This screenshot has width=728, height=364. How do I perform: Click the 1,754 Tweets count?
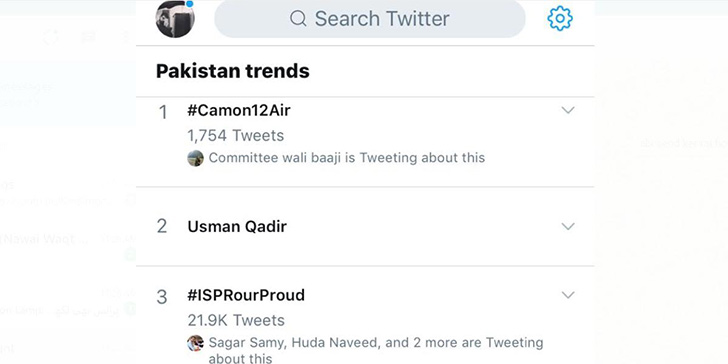[235, 136]
